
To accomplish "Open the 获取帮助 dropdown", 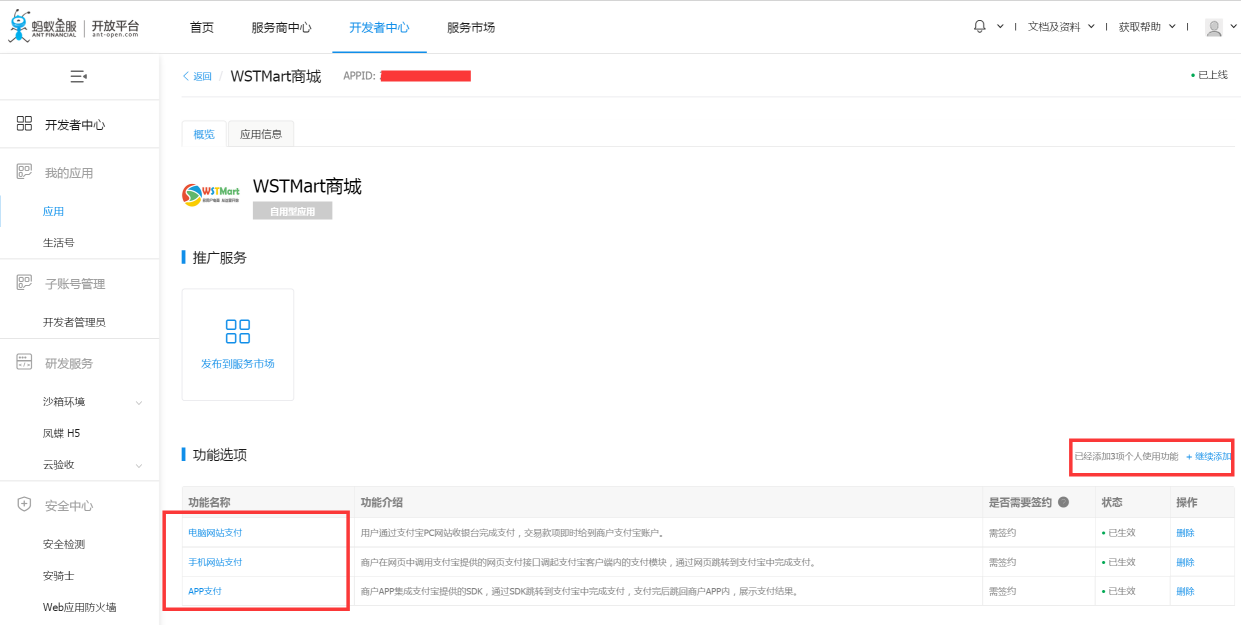I will point(1145,27).
